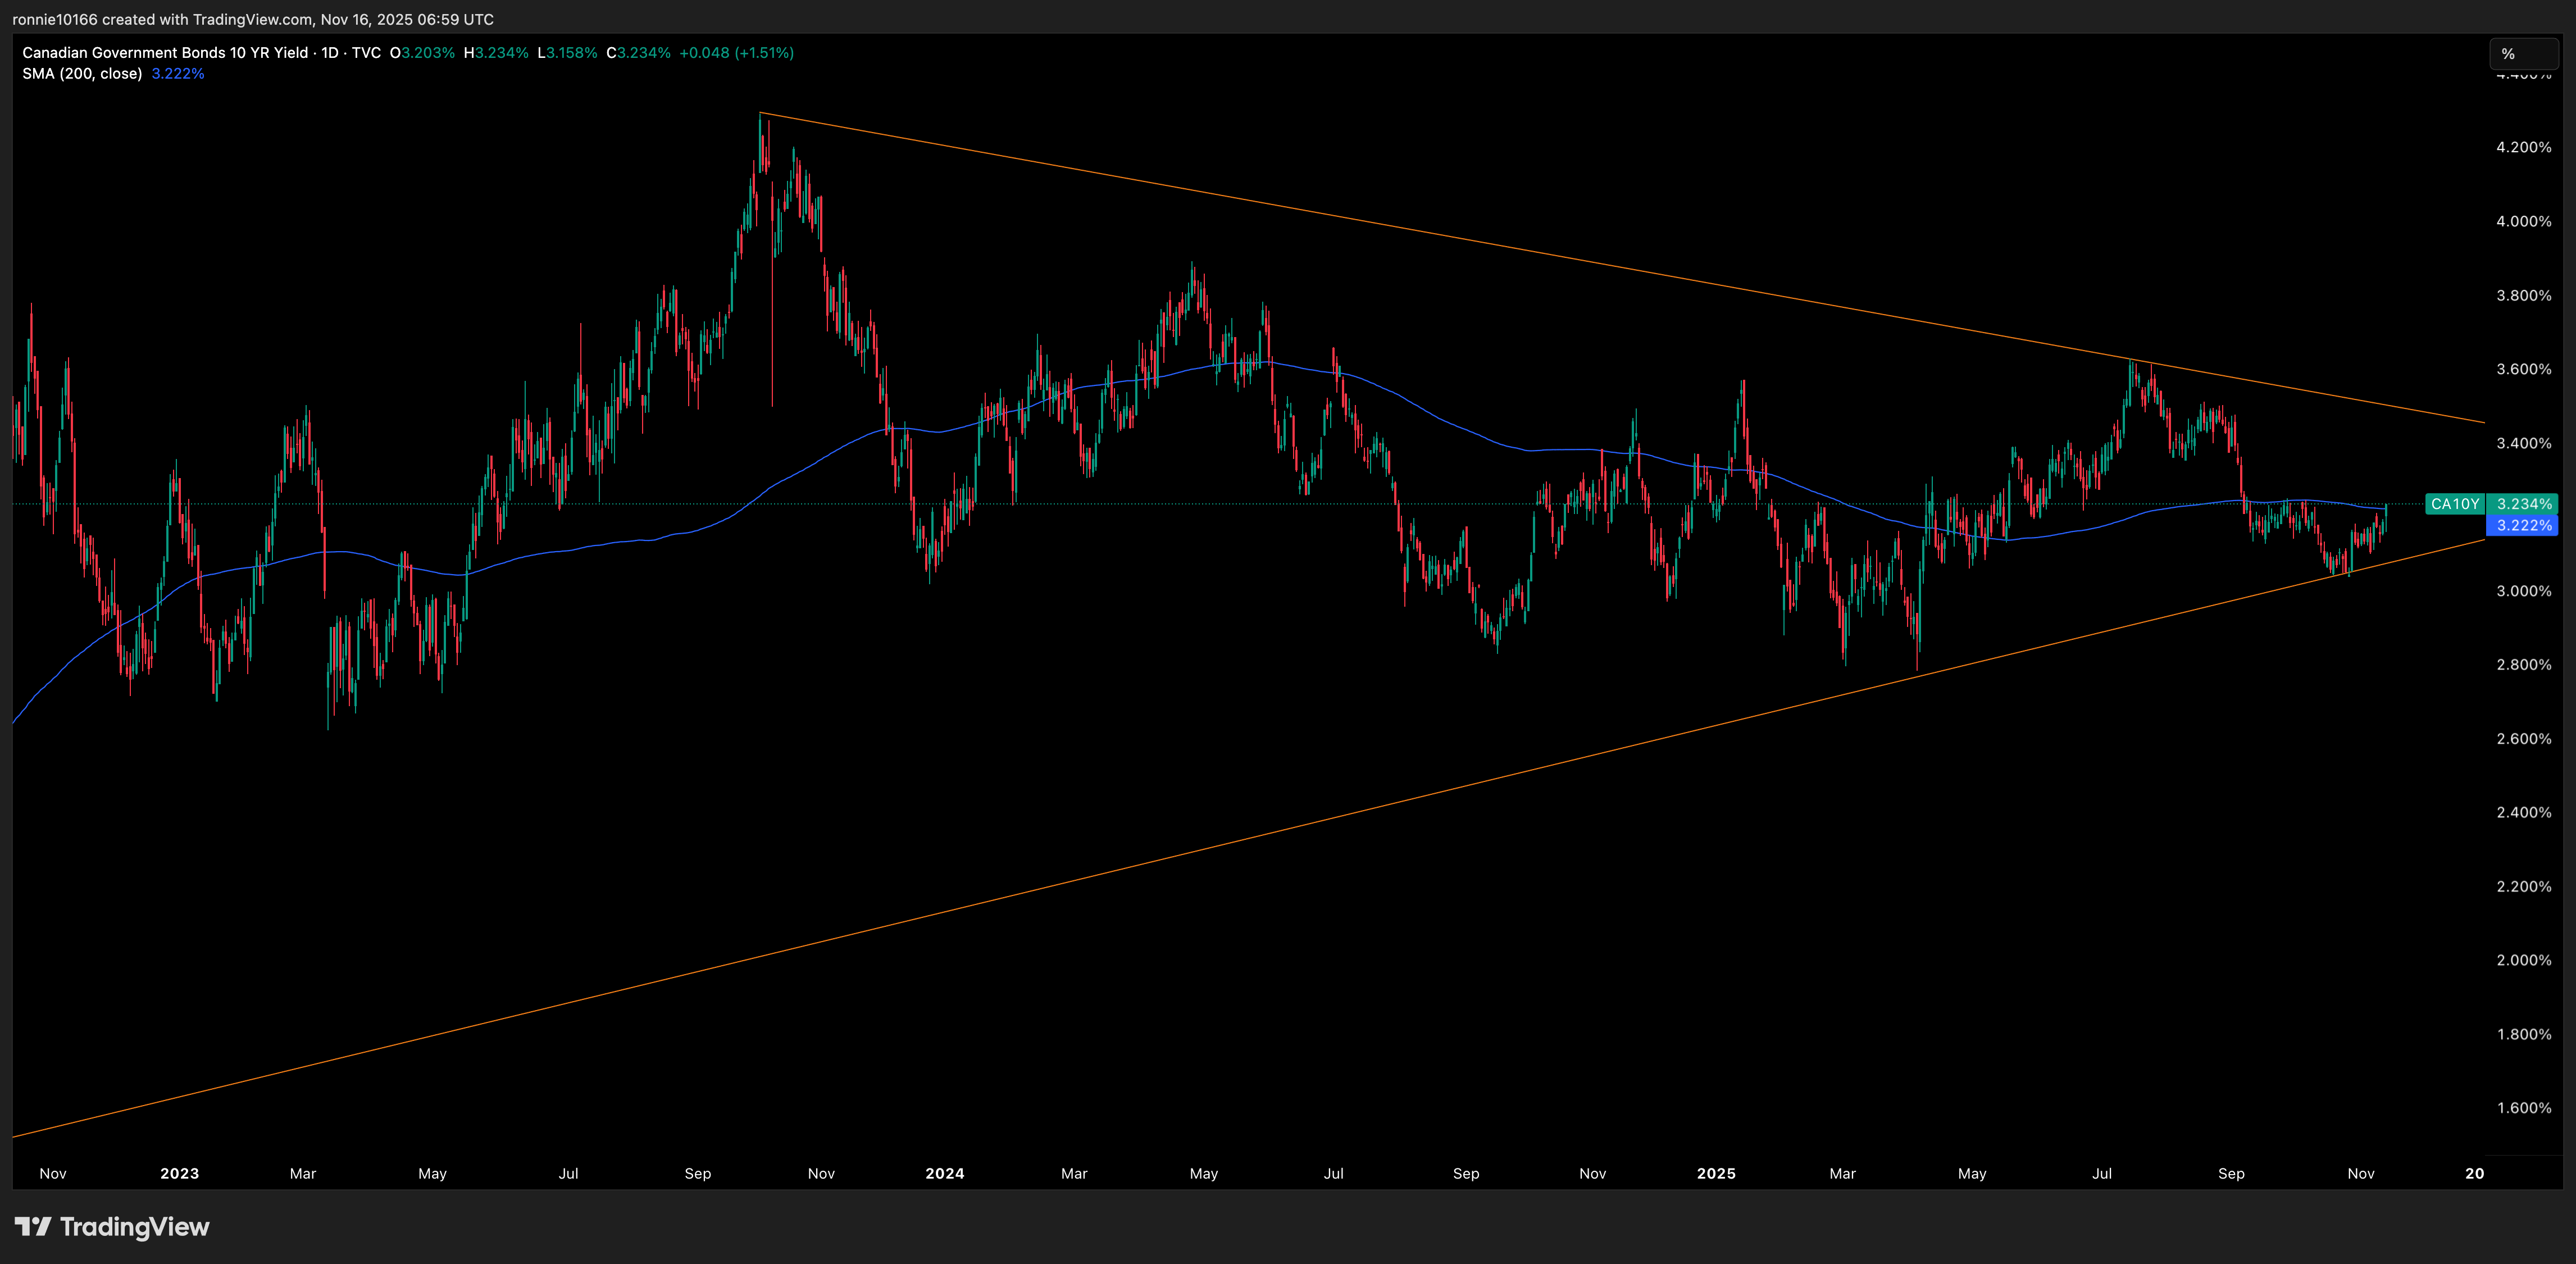Image resolution: width=2576 pixels, height=1264 pixels.
Task: Click the blue SMA value label on scale
Action: [2522, 527]
